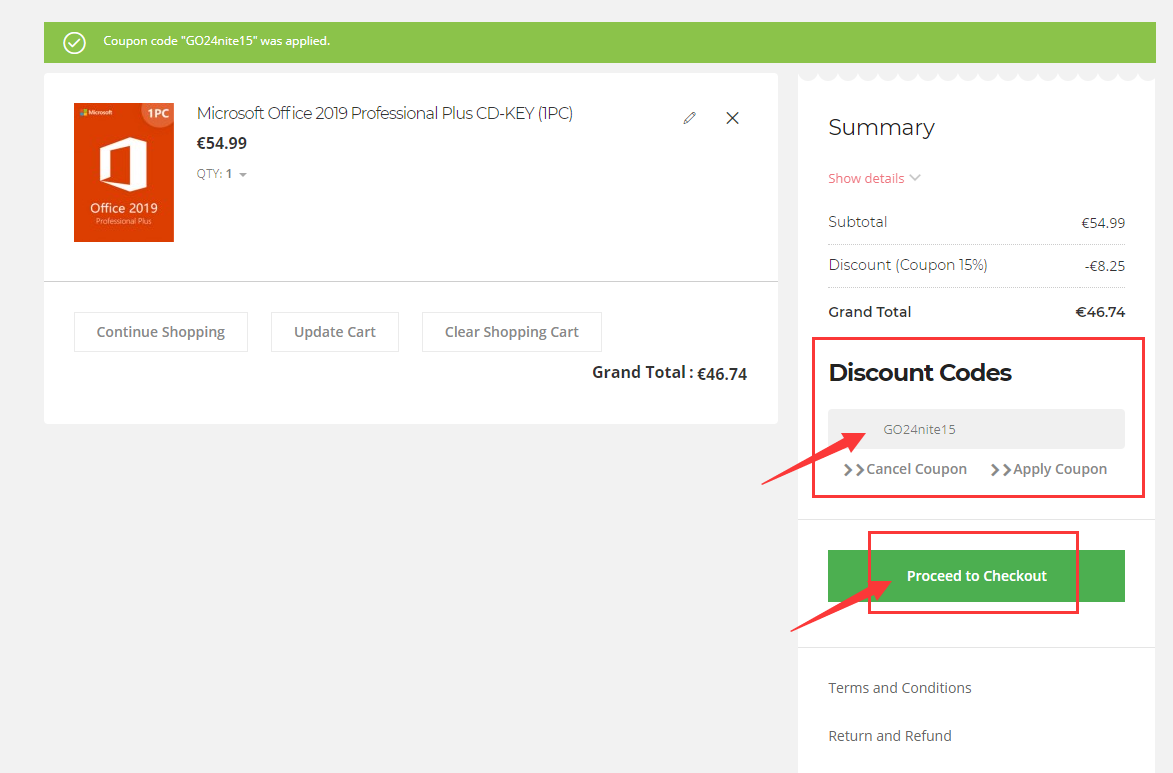Click Update Cart button
The height and width of the screenshot is (773, 1173).
click(x=334, y=332)
